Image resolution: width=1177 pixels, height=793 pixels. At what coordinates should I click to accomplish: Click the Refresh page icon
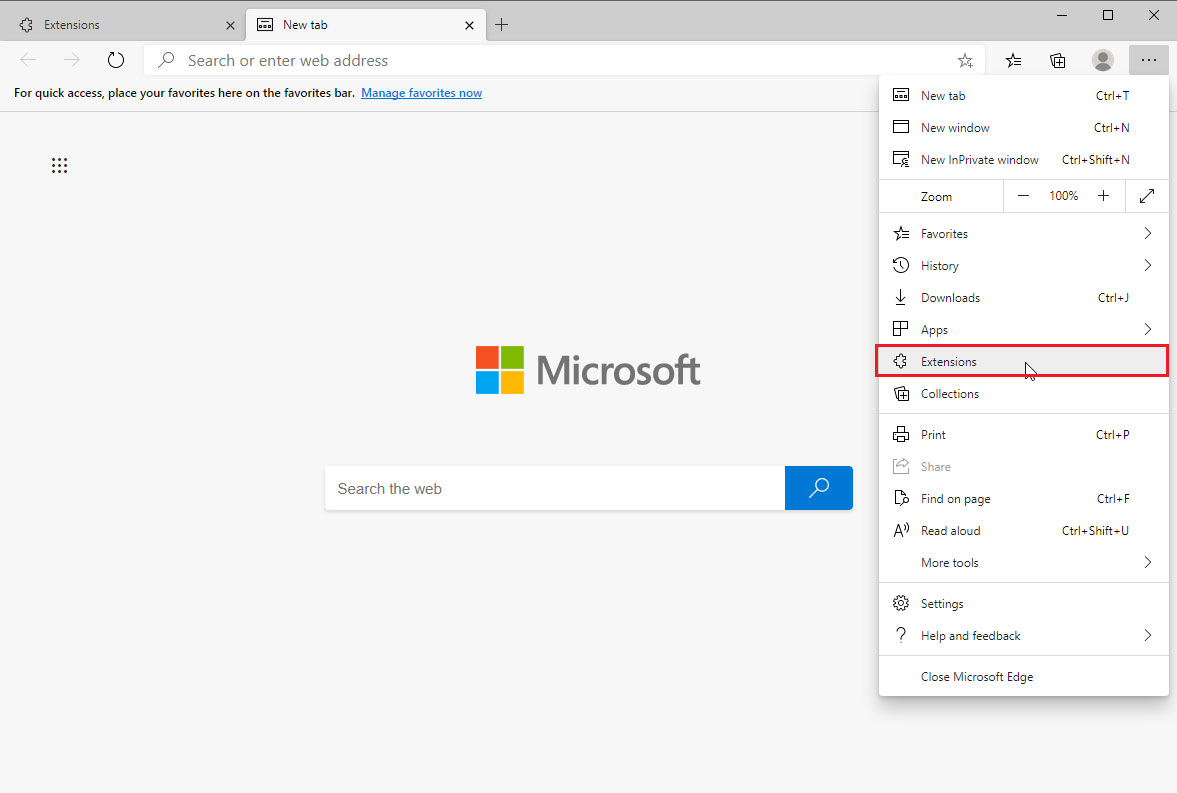point(116,60)
